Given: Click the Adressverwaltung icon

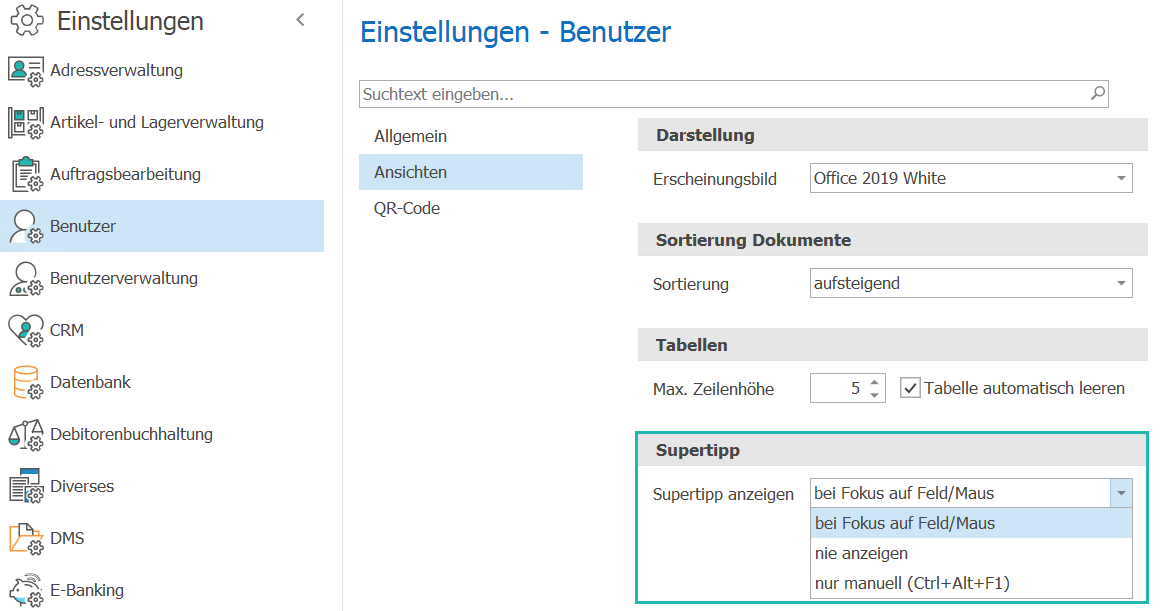Looking at the screenshot, I should [26, 72].
